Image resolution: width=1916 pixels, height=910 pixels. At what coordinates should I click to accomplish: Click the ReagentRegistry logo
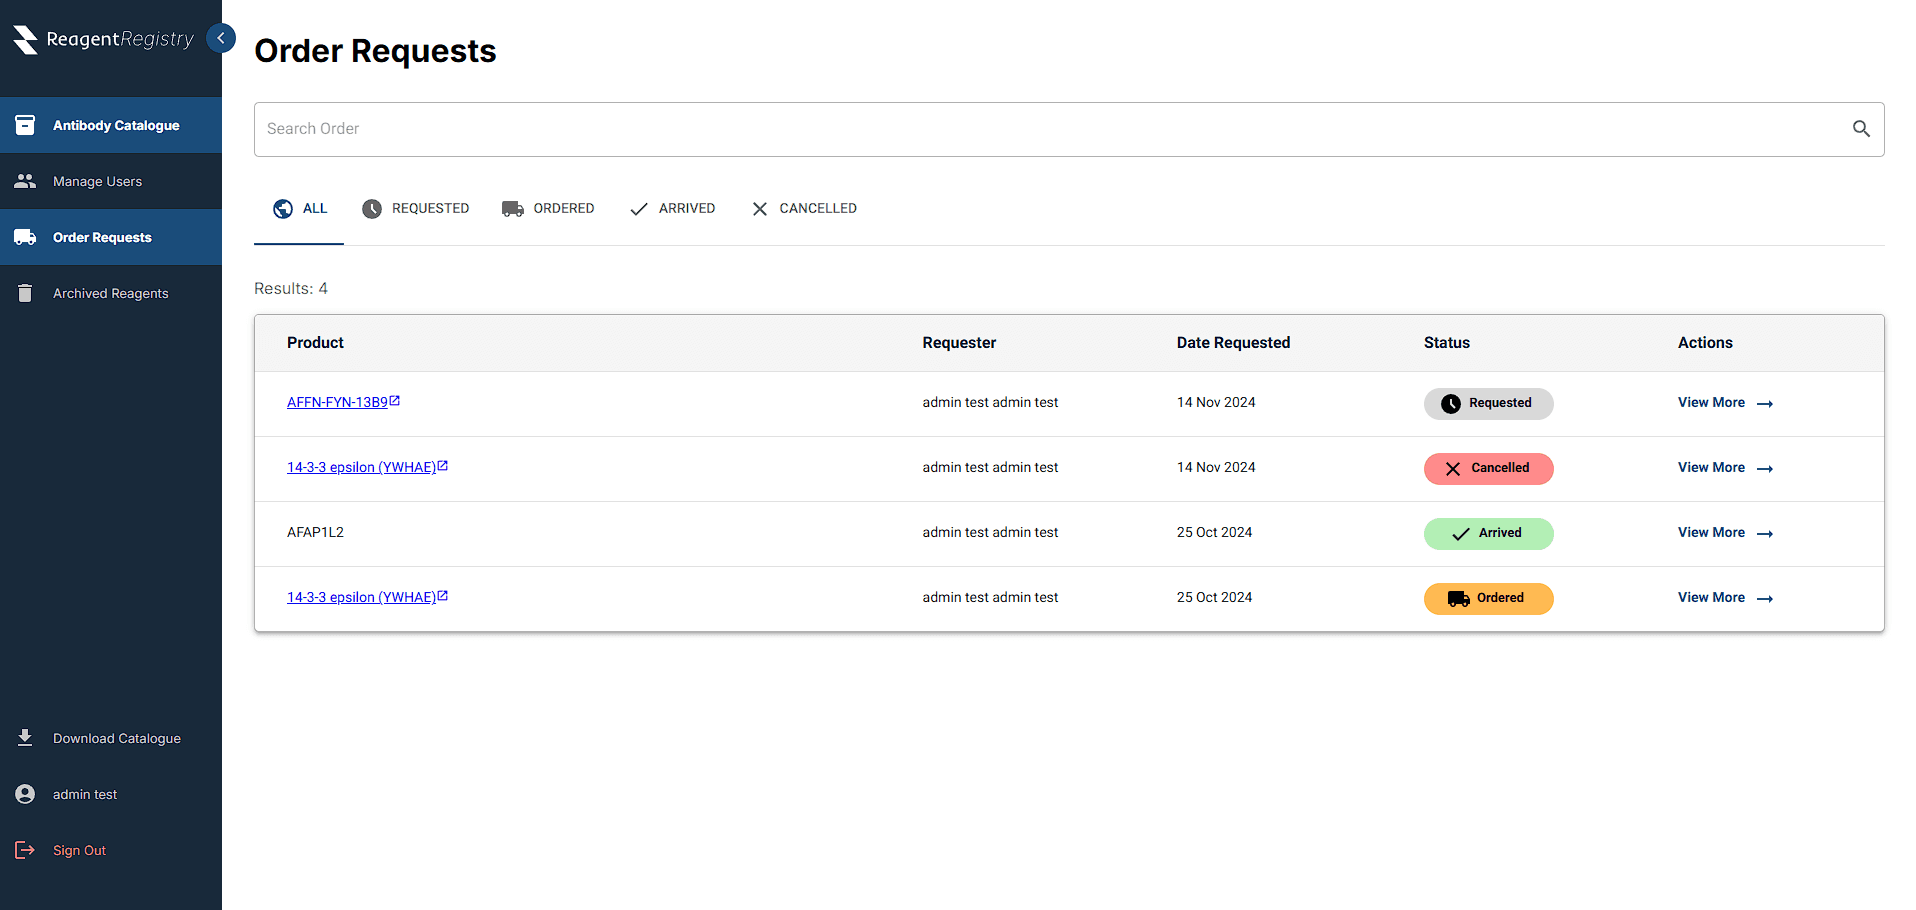click(x=104, y=39)
